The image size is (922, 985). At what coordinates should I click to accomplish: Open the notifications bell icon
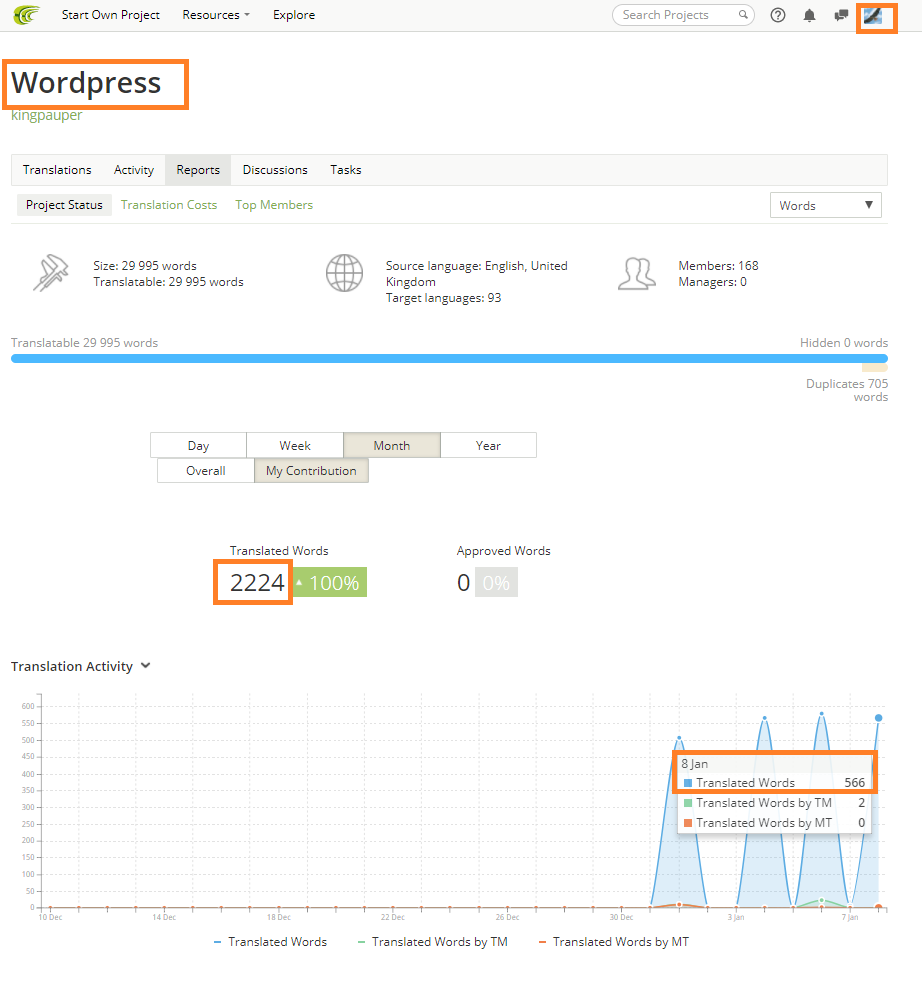tap(810, 15)
